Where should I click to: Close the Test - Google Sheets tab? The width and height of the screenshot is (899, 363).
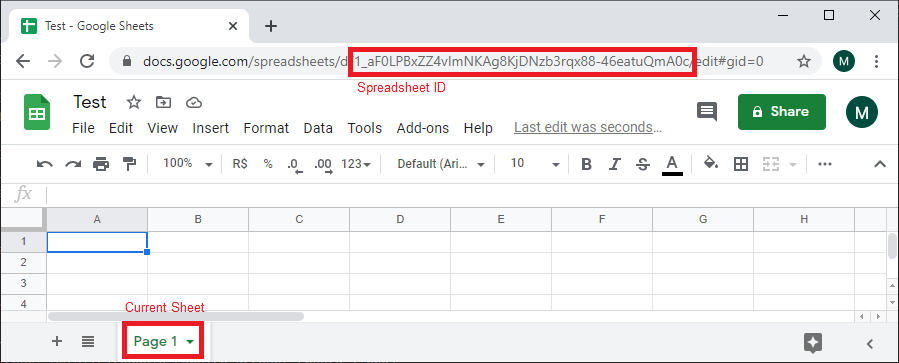[233, 26]
